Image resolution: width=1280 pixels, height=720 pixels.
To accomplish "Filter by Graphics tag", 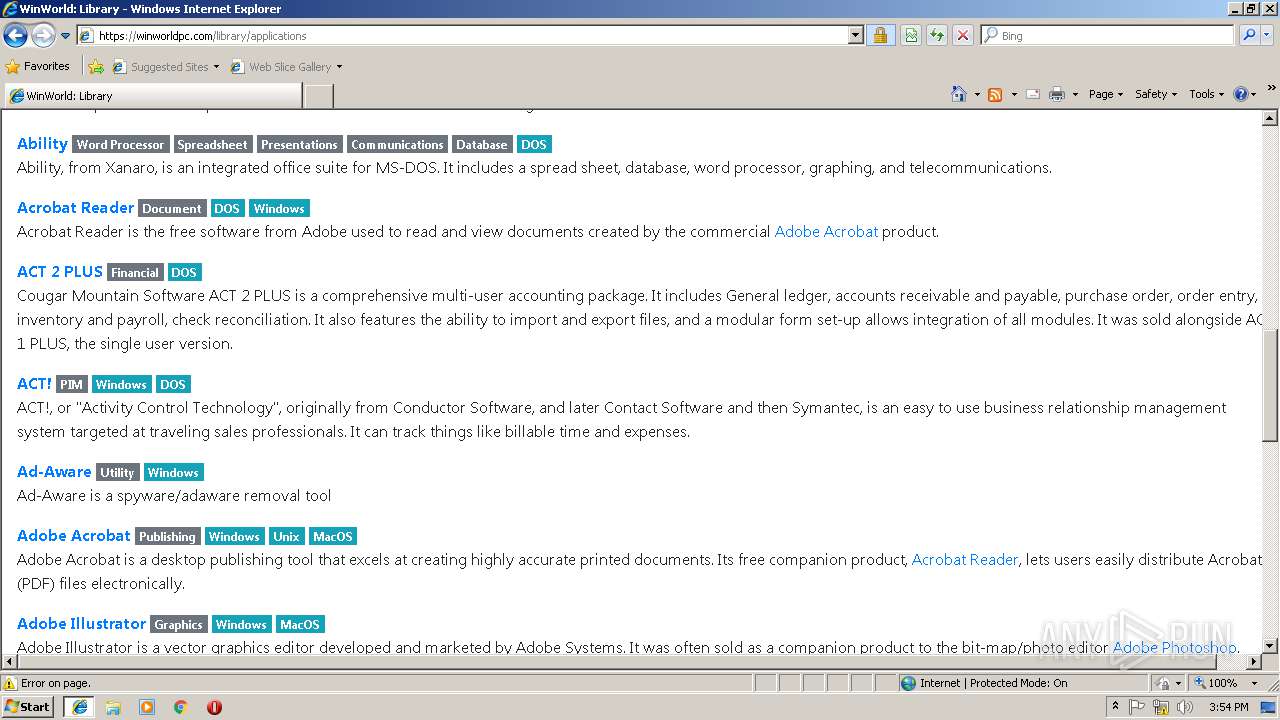I will (178, 625).
